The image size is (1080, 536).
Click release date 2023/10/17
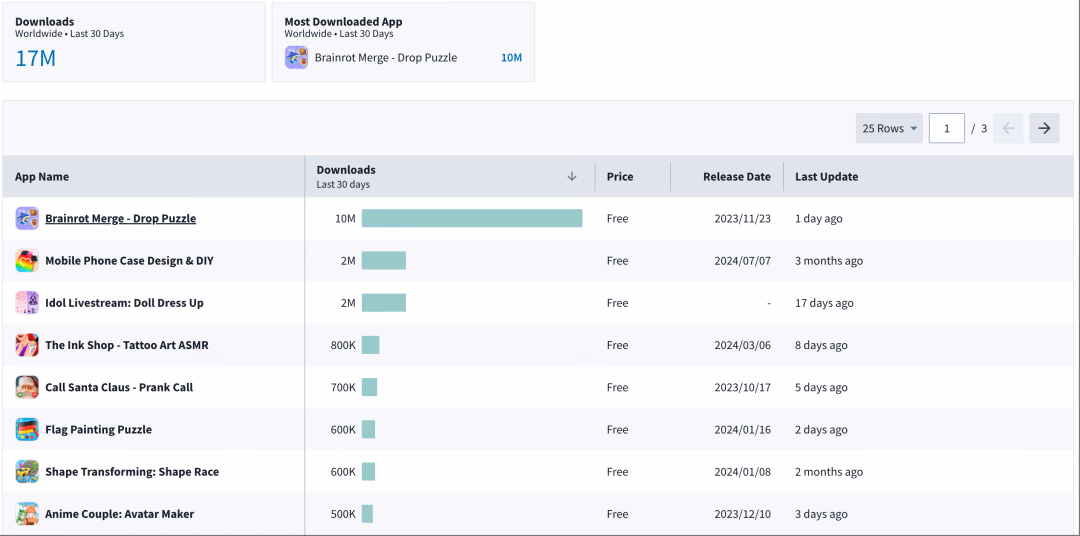click(x=744, y=387)
